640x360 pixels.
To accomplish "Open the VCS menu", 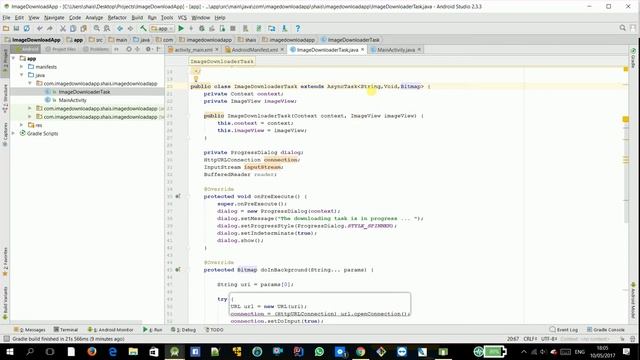I will tap(182, 18).
